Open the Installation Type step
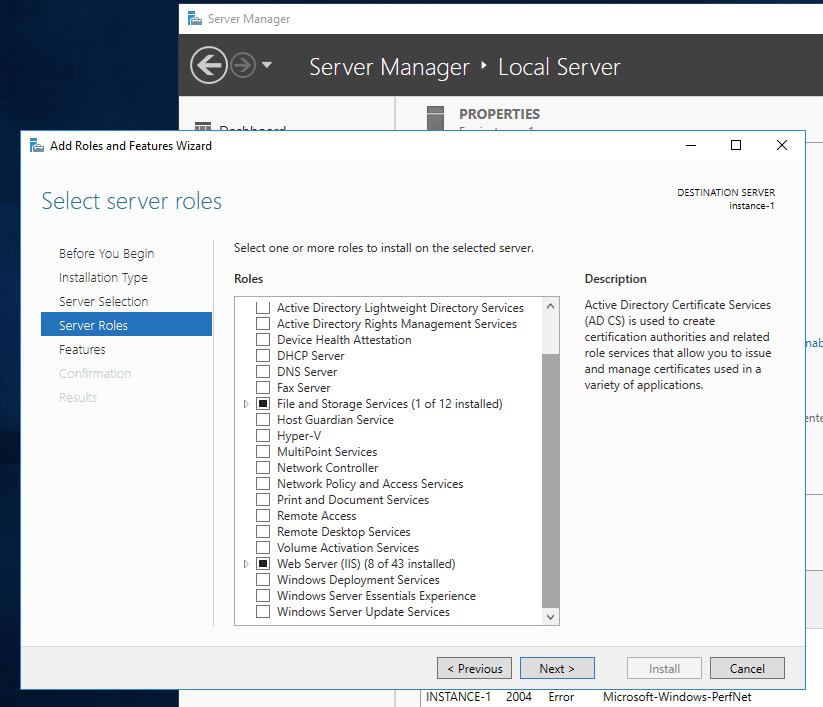823x707 pixels. pyautogui.click(x=103, y=278)
